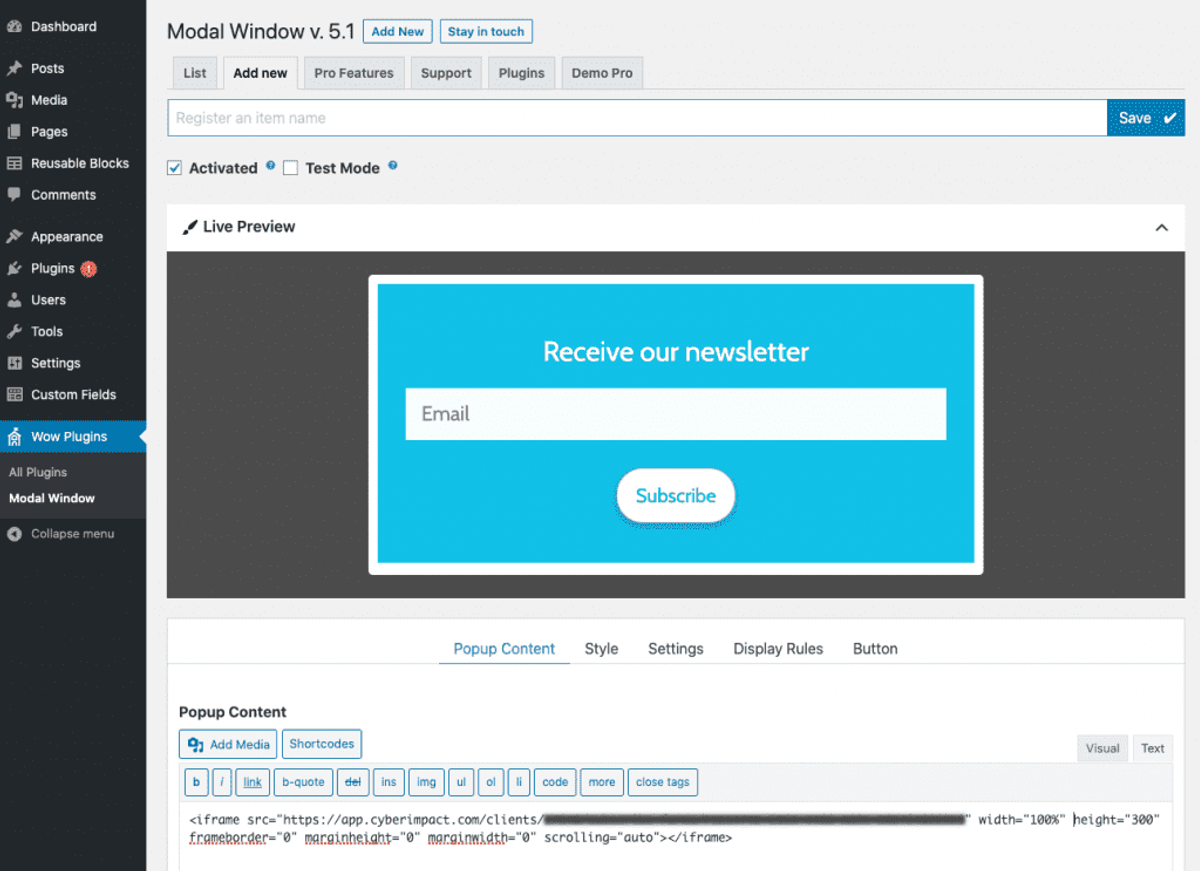
Task: Click the Custom Fields grid icon
Action: pos(14,395)
